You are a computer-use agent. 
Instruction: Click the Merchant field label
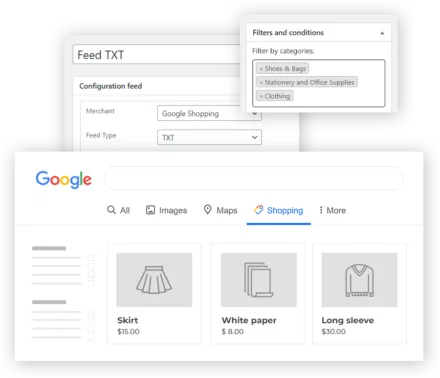coord(100,111)
